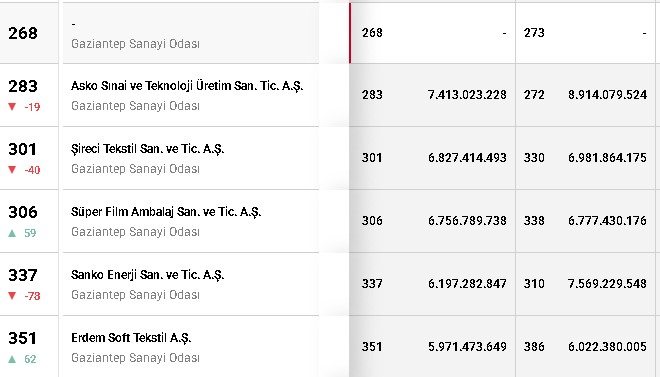Click the value 7.413.023.228 cell
Image resolution: width=660 pixels, height=377 pixels.
point(467,95)
